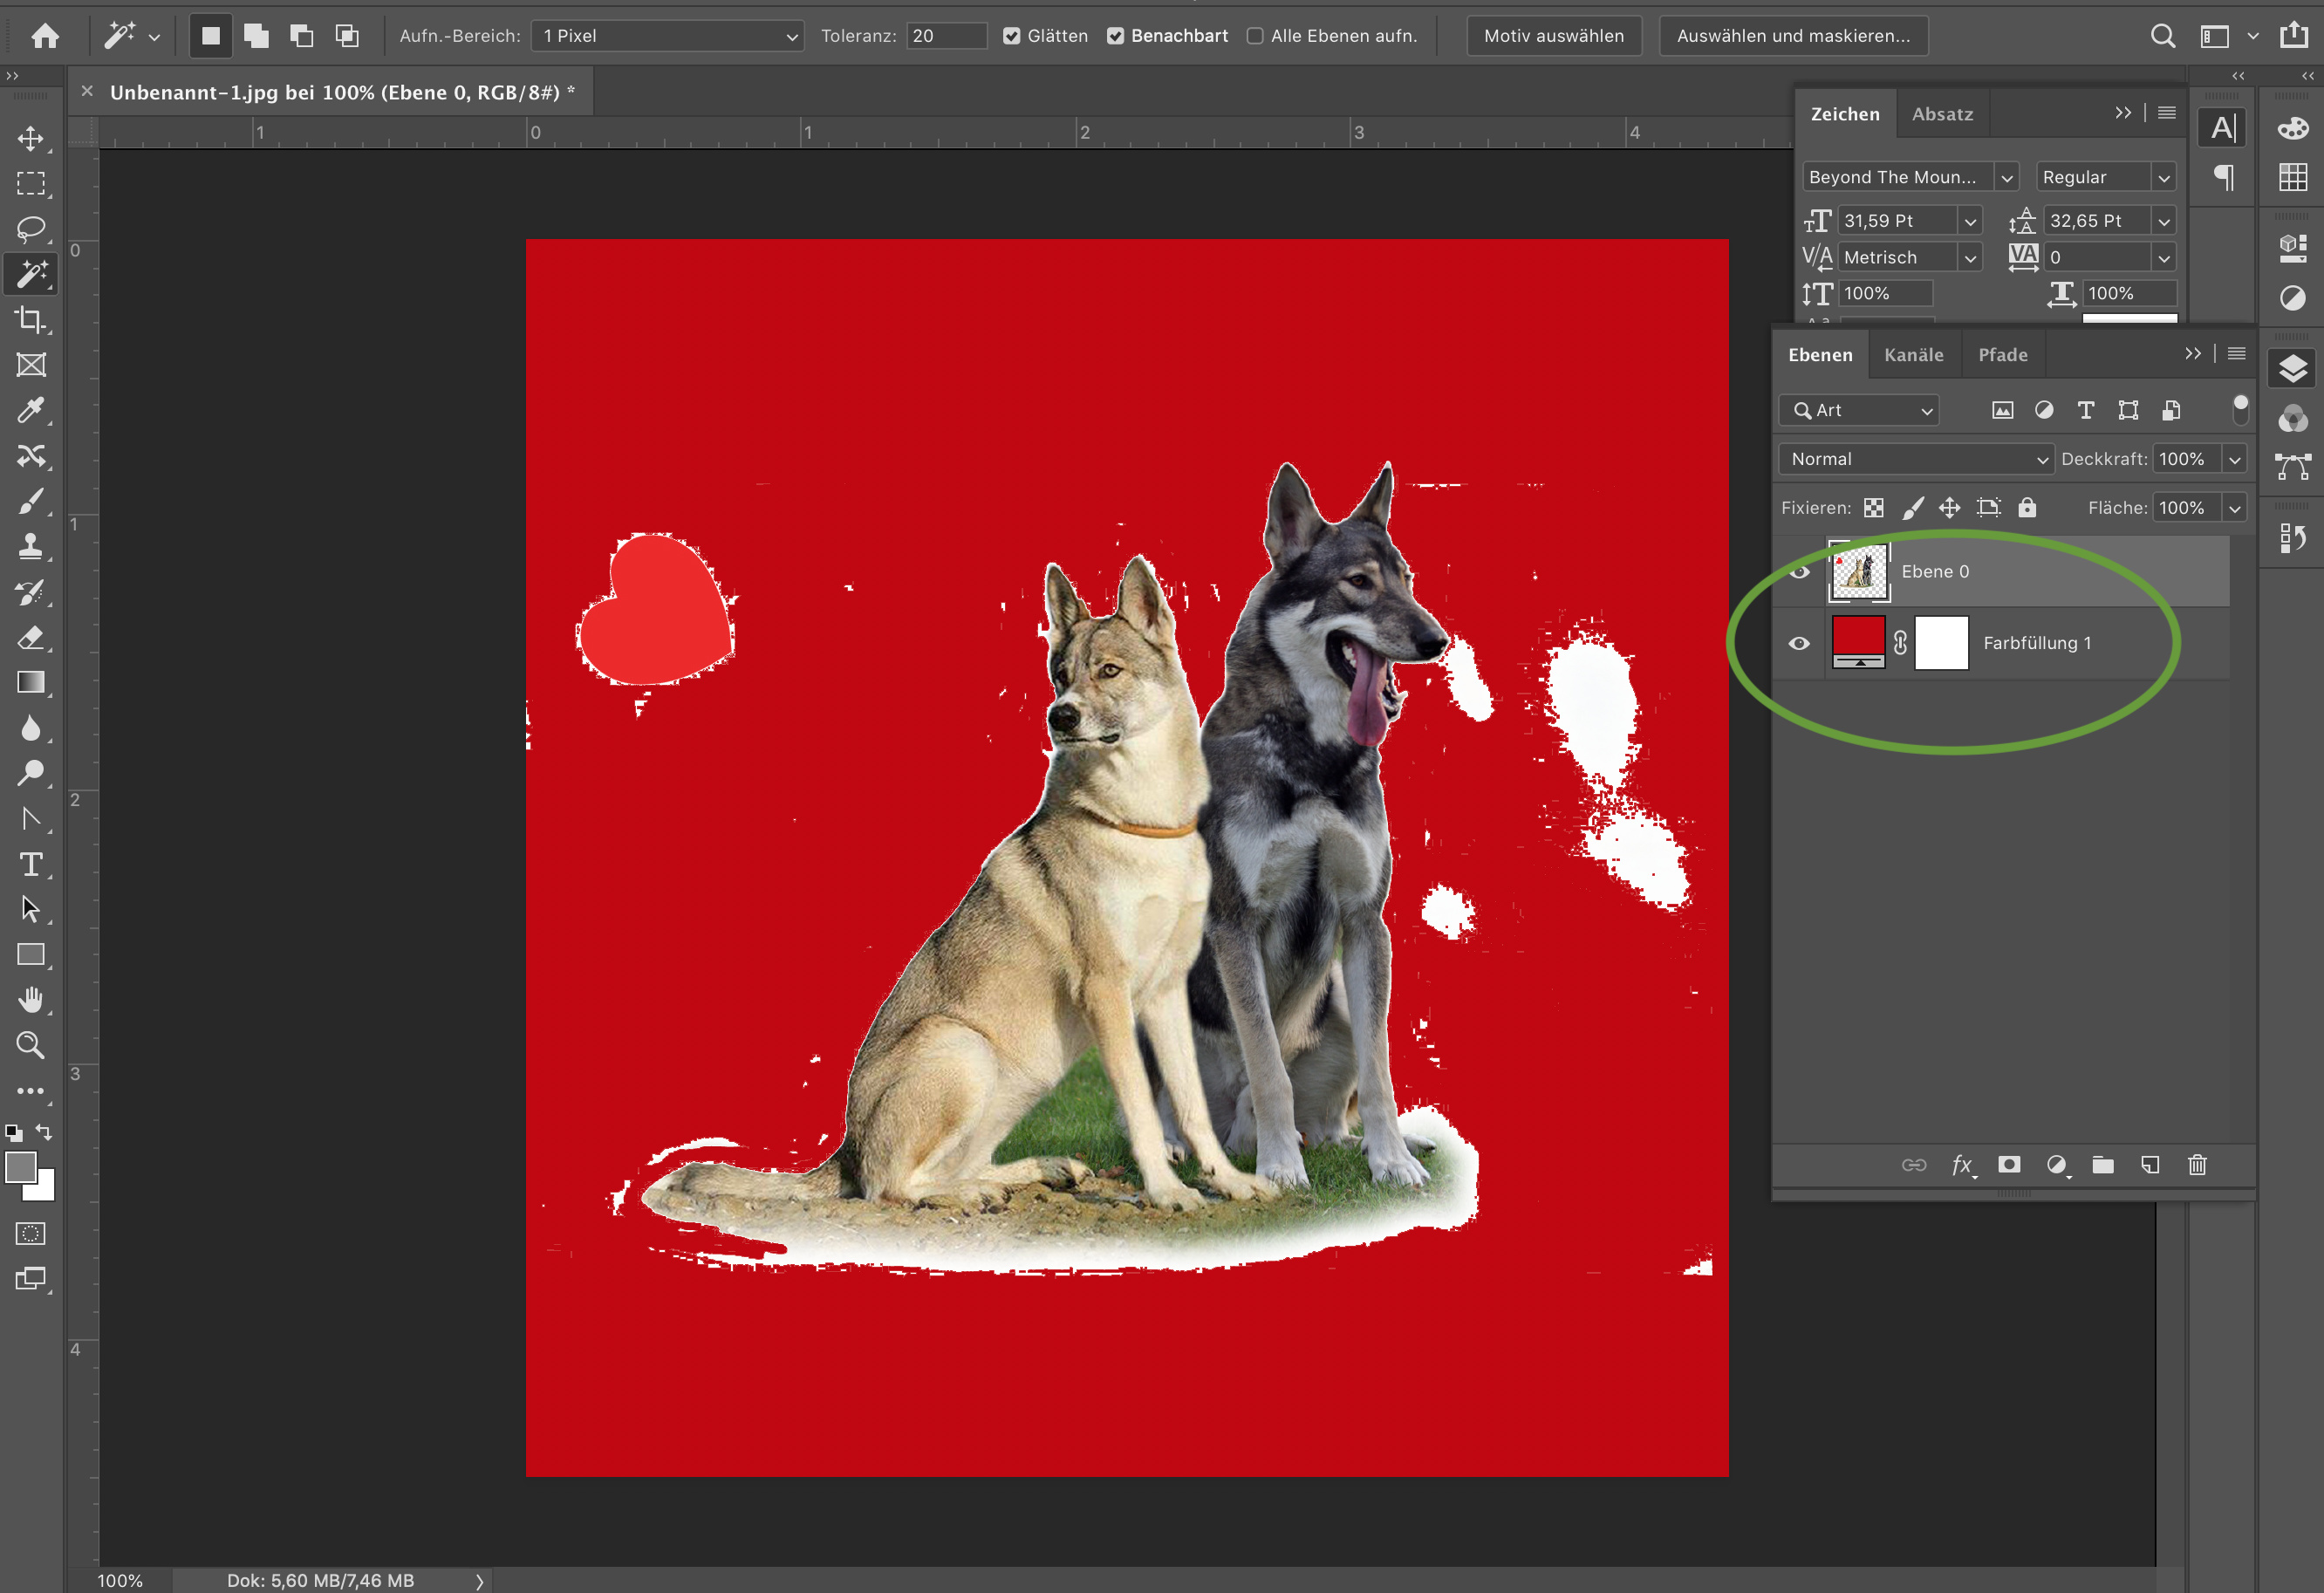Select the Eraser tool
2324x1593 pixels.
[30, 638]
